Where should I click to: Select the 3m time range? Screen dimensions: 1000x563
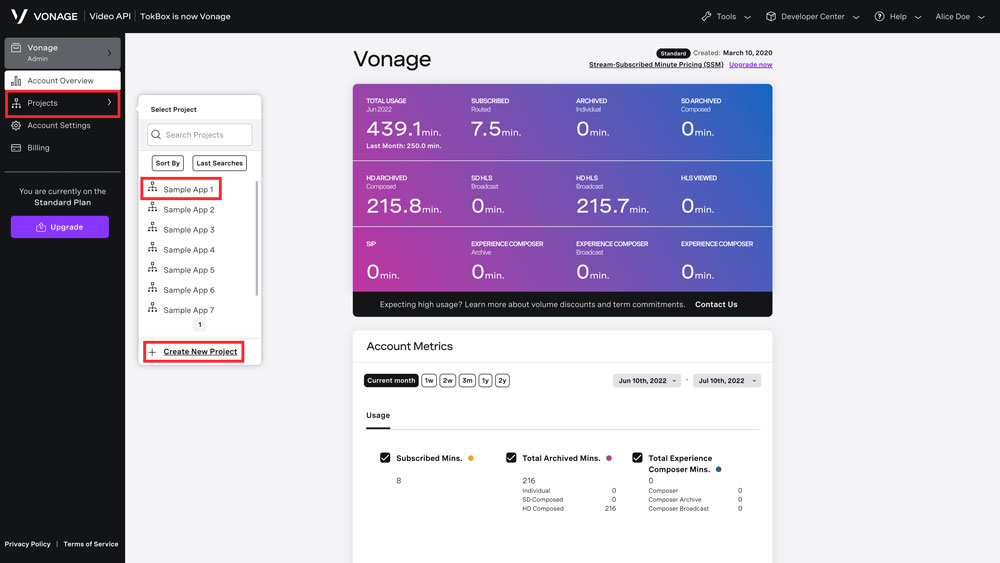point(467,381)
